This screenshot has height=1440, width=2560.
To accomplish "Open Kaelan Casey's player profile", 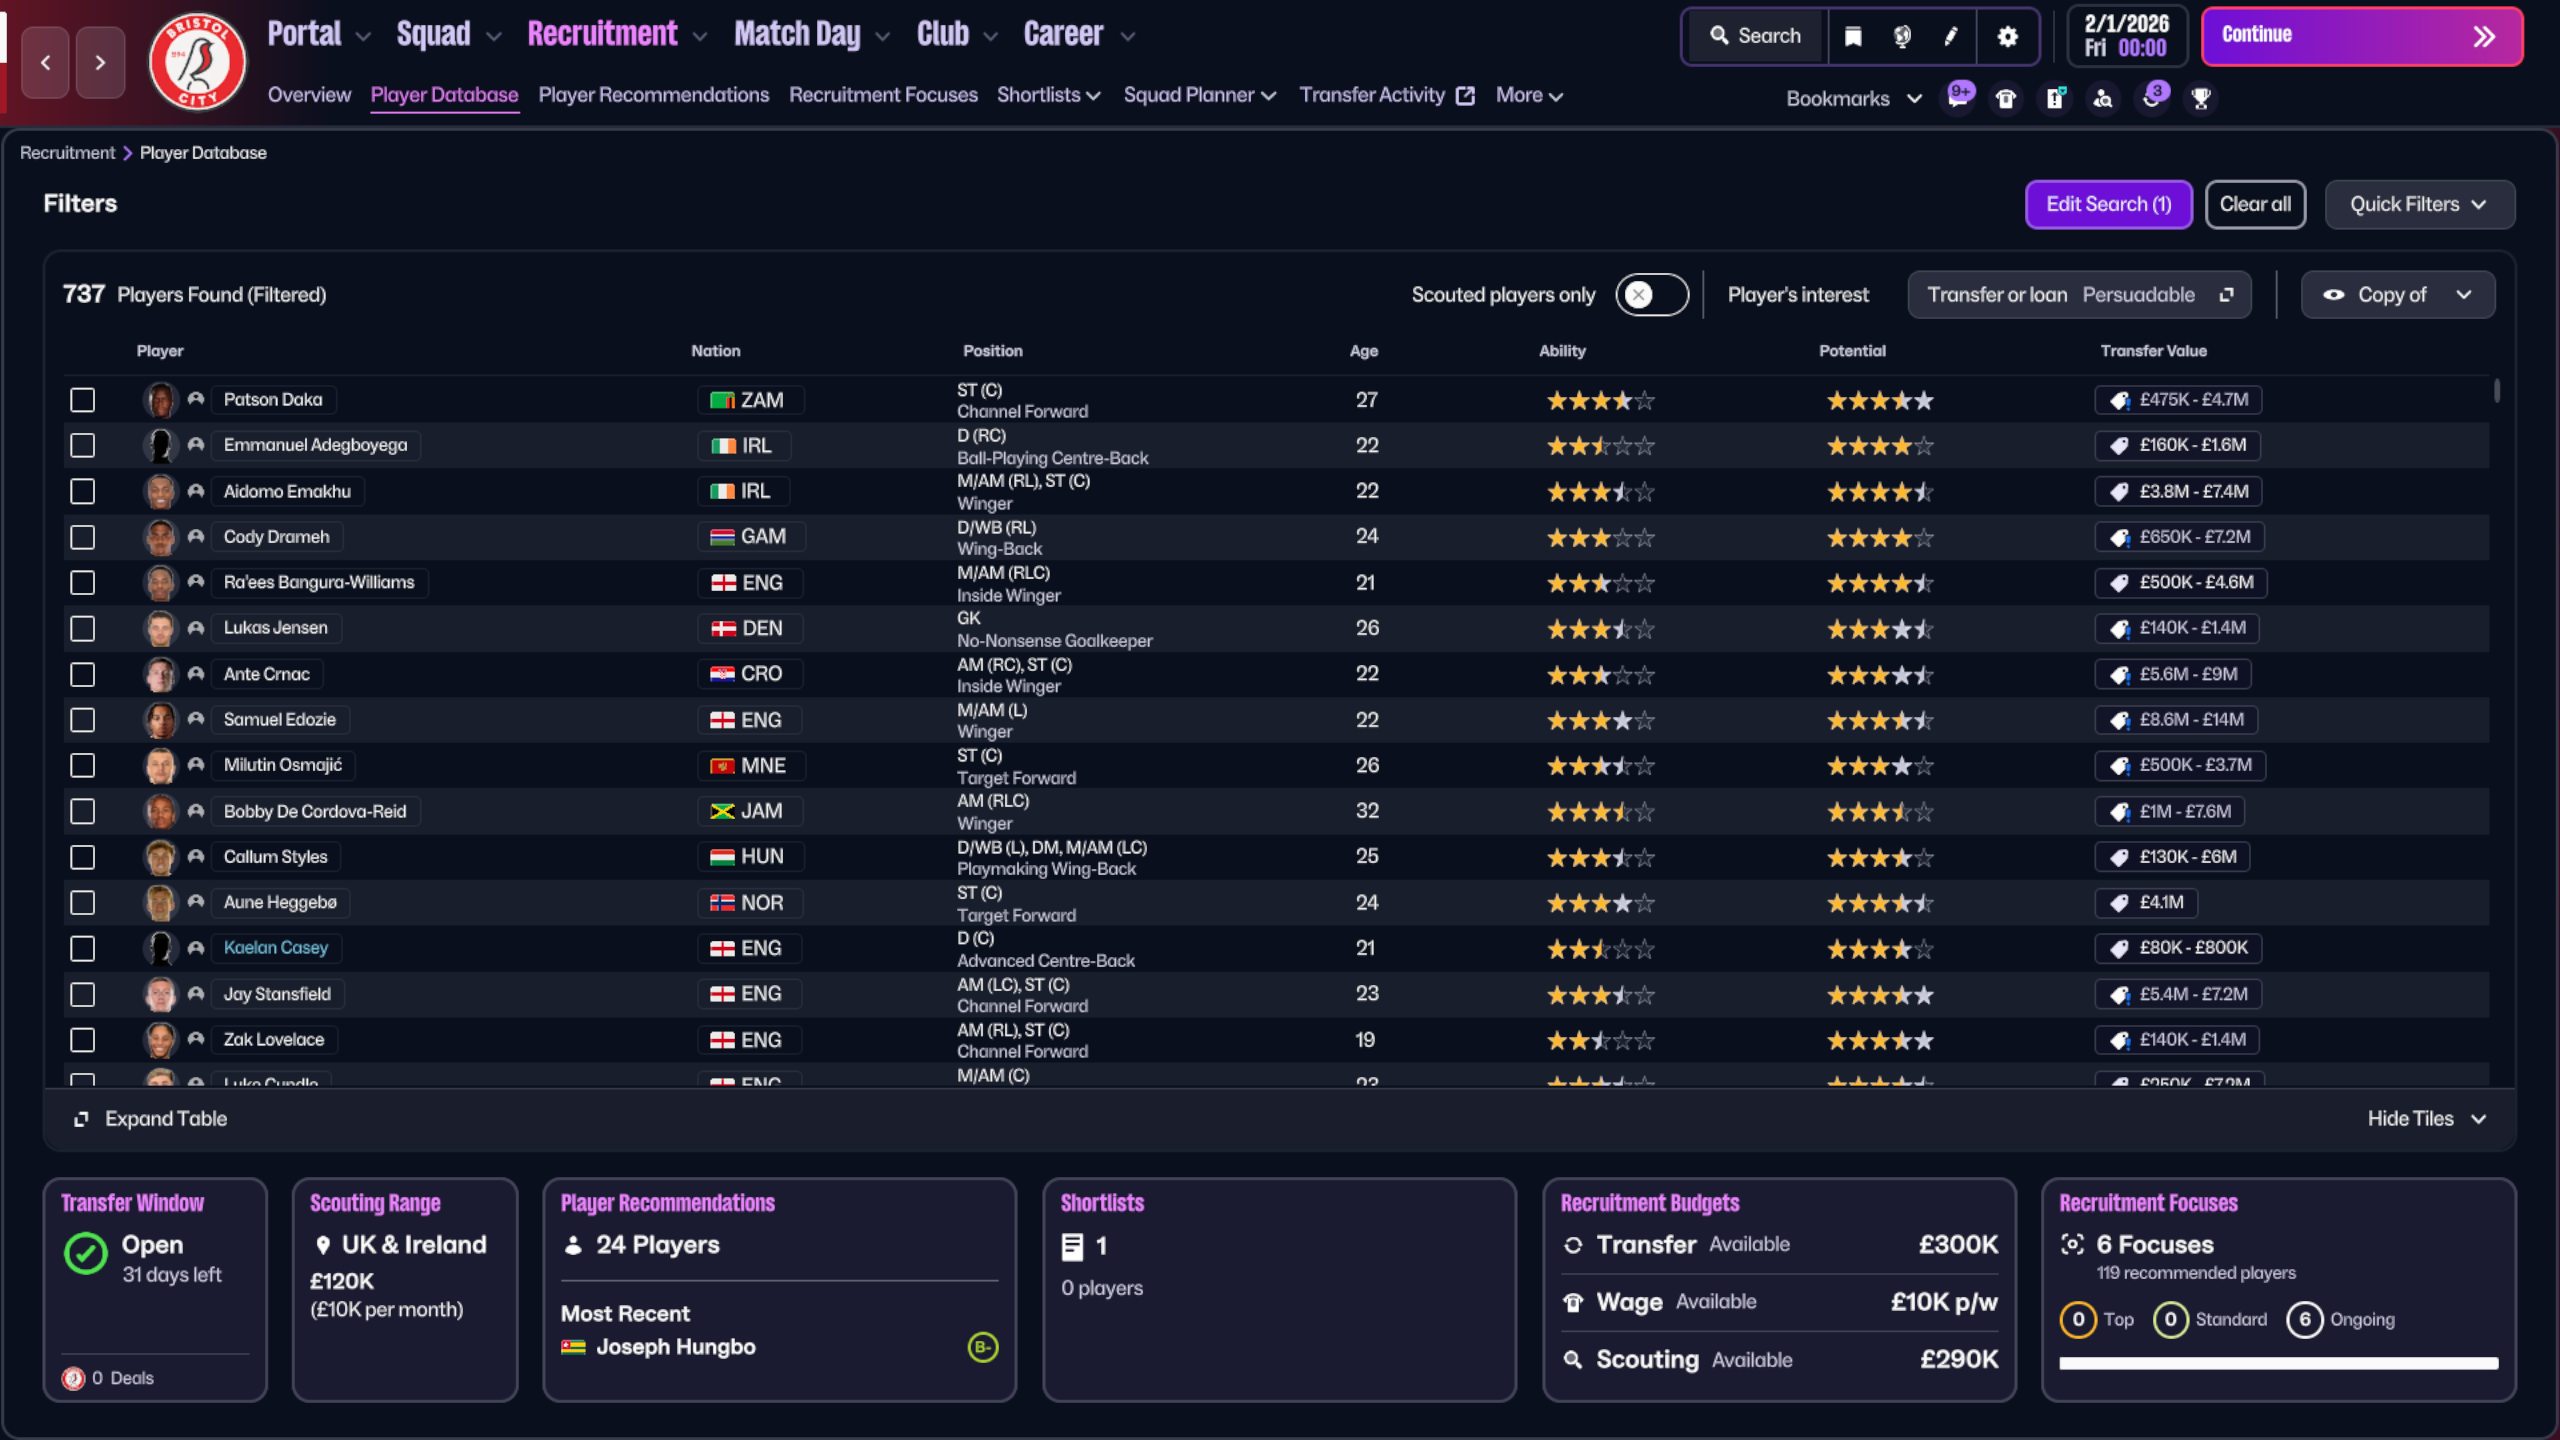I will click(276, 948).
